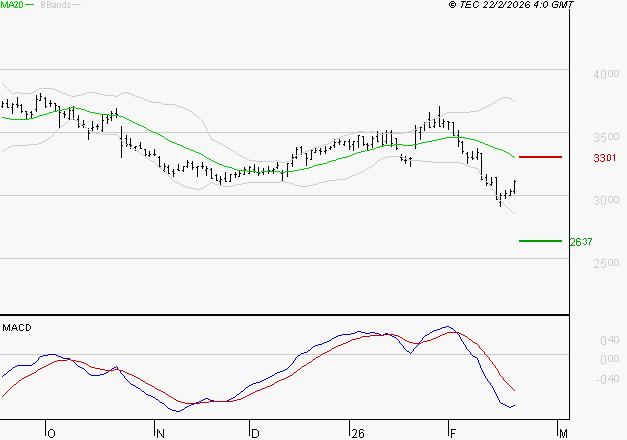Click the MA20 legend label

tap(11, 5)
